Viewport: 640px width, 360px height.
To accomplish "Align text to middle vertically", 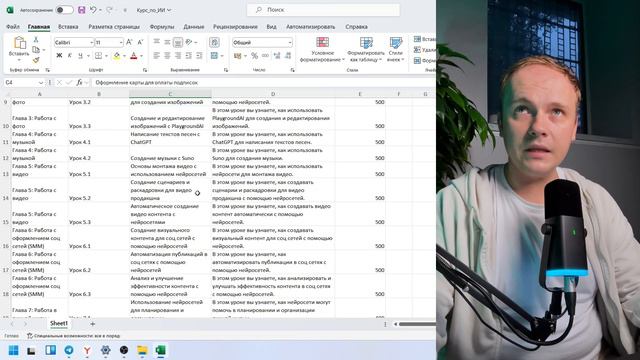I will (167, 42).
